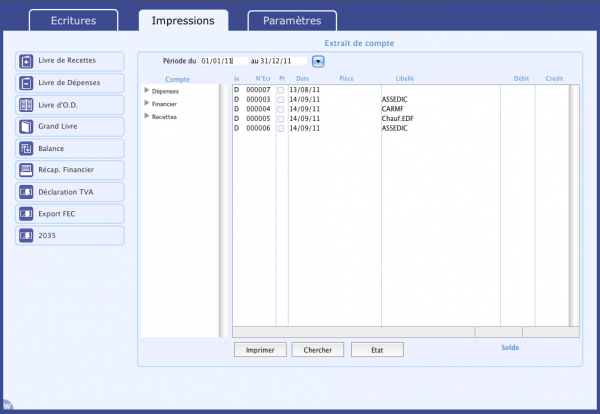This screenshot has height=414, width=600.
Task: Click the 2035 form icon
Action: (x=26, y=235)
